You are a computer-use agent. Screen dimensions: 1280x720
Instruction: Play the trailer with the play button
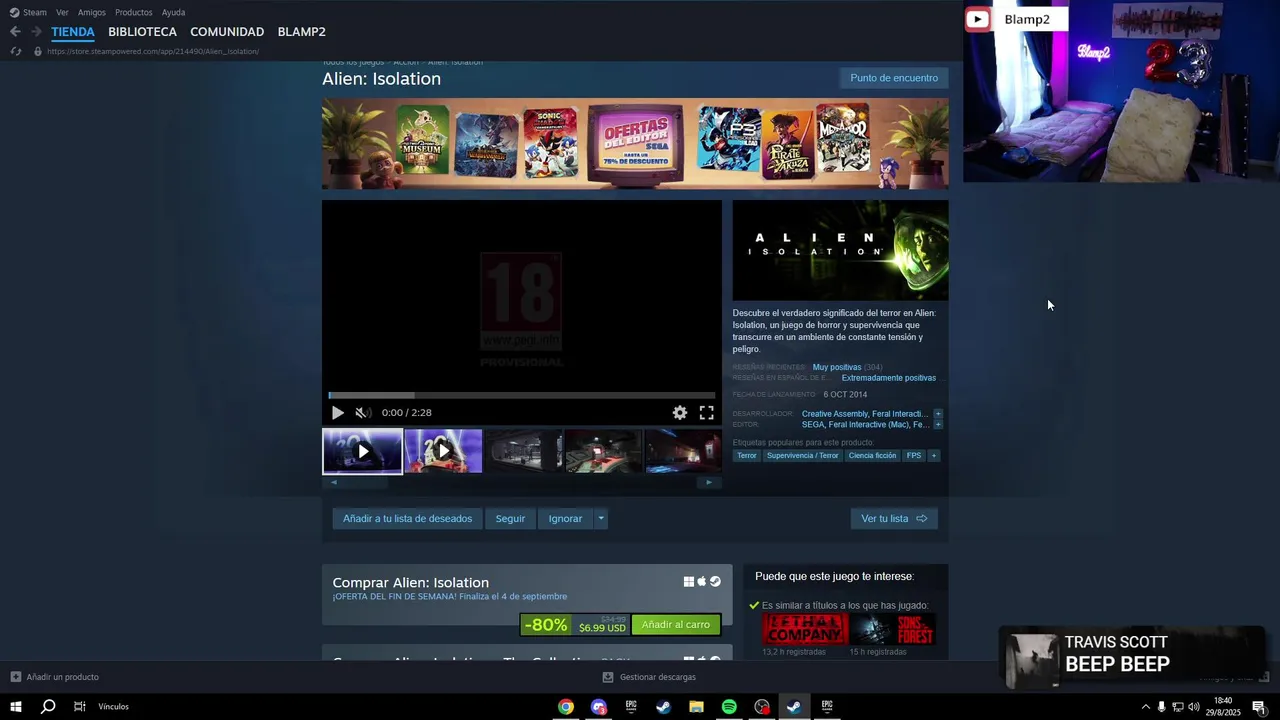pyautogui.click(x=337, y=412)
